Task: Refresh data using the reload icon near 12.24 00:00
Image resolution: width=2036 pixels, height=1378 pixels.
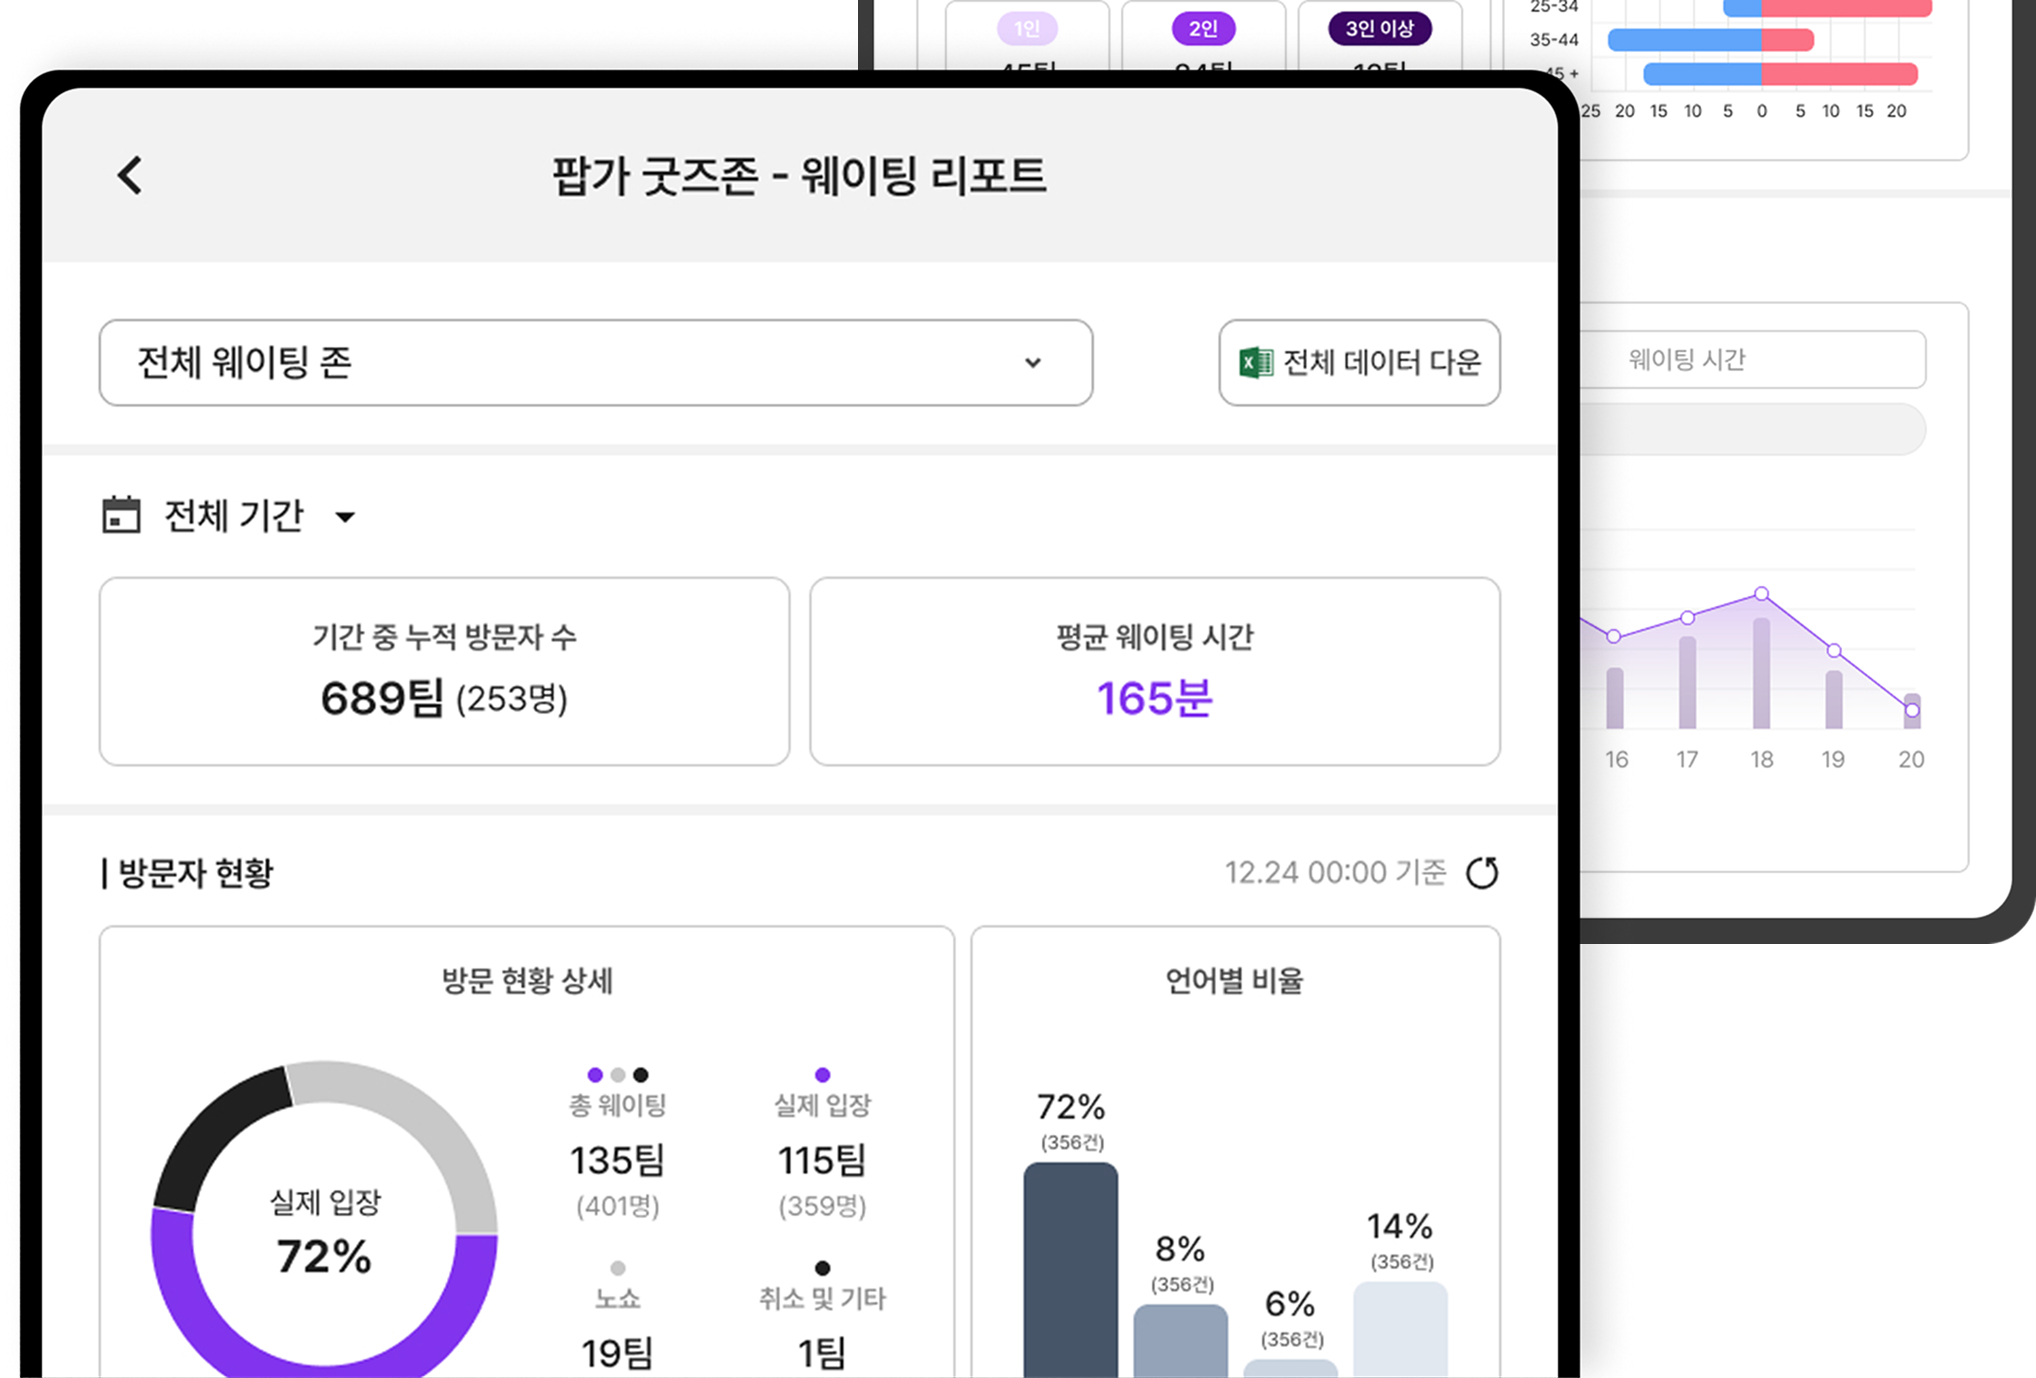Action: (x=1484, y=871)
